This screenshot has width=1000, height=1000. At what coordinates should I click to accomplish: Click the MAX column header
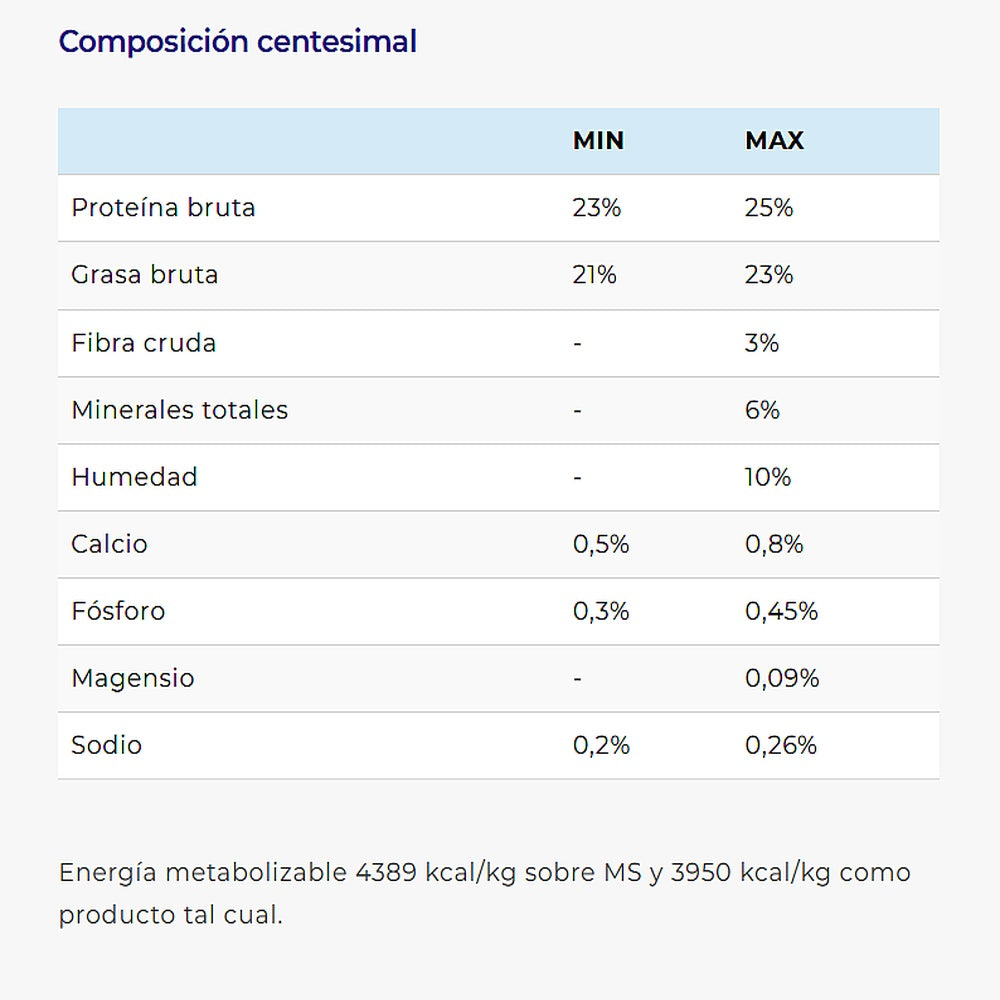click(x=774, y=141)
